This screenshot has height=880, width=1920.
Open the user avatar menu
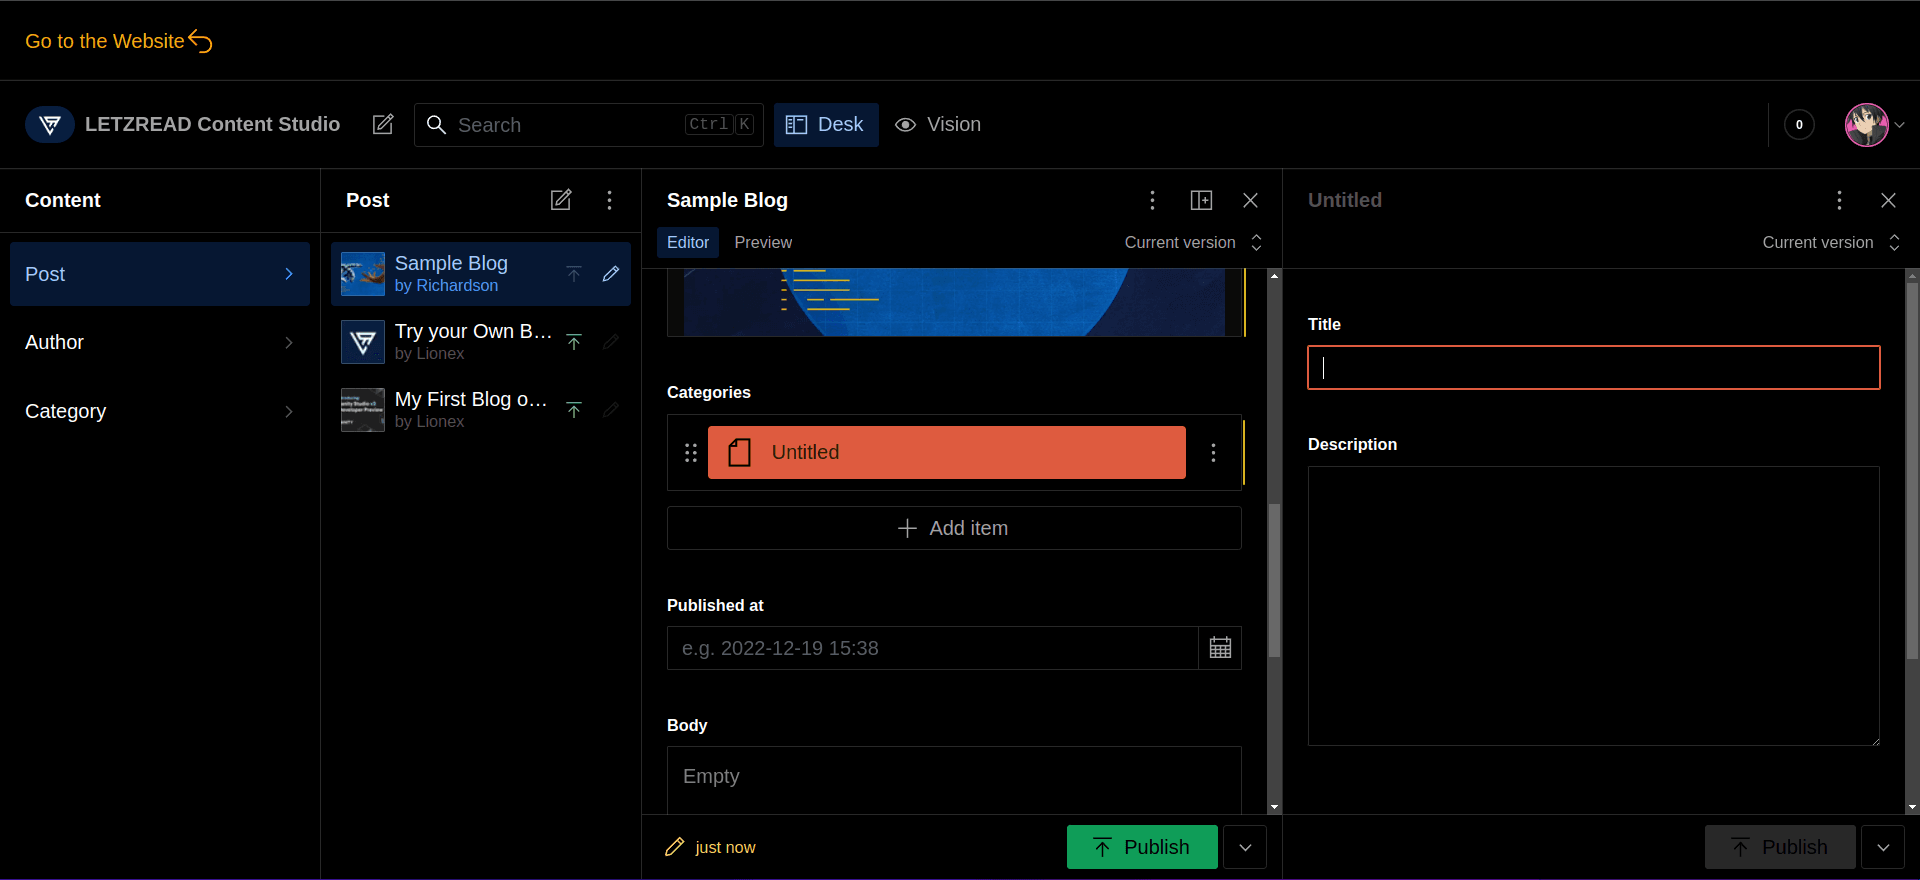(x=1874, y=124)
